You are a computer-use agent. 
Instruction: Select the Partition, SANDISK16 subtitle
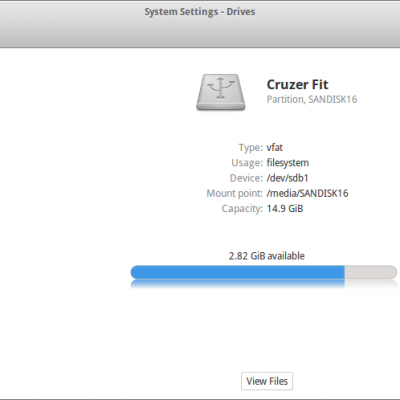pyautogui.click(x=312, y=99)
